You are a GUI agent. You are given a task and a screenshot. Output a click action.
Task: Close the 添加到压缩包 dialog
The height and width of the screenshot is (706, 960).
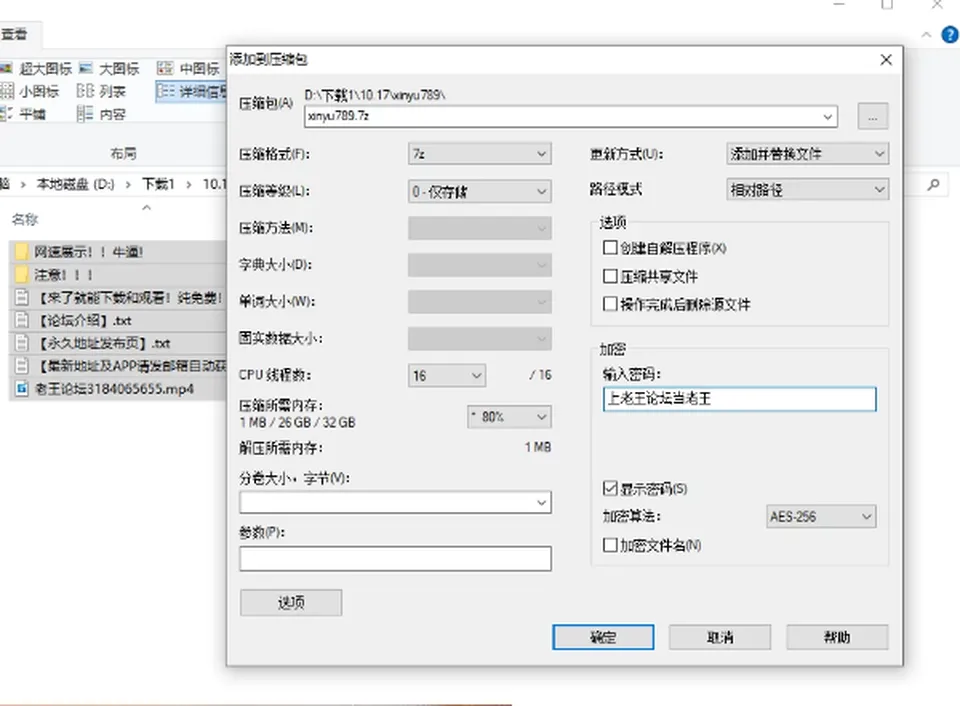[886, 60]
